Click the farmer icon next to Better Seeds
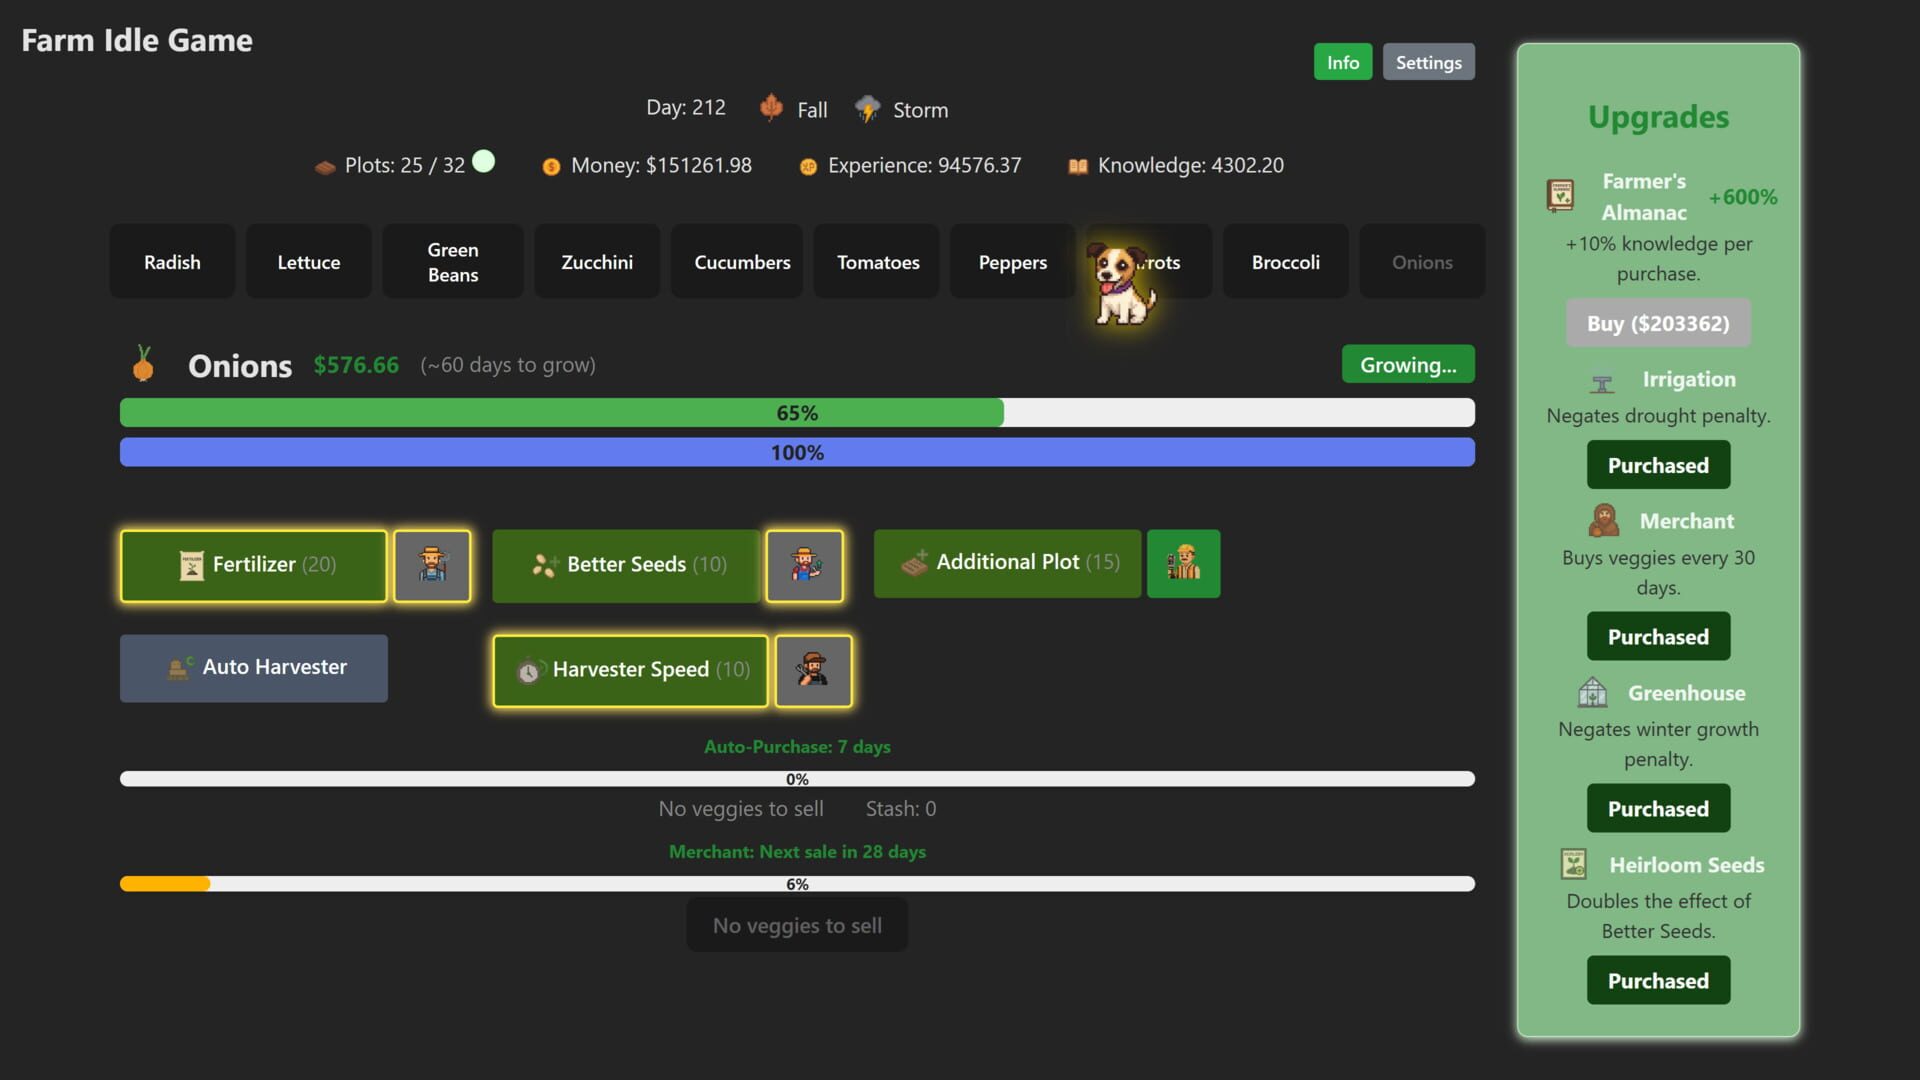The image size is (1920, 1080). pos(805,565)
